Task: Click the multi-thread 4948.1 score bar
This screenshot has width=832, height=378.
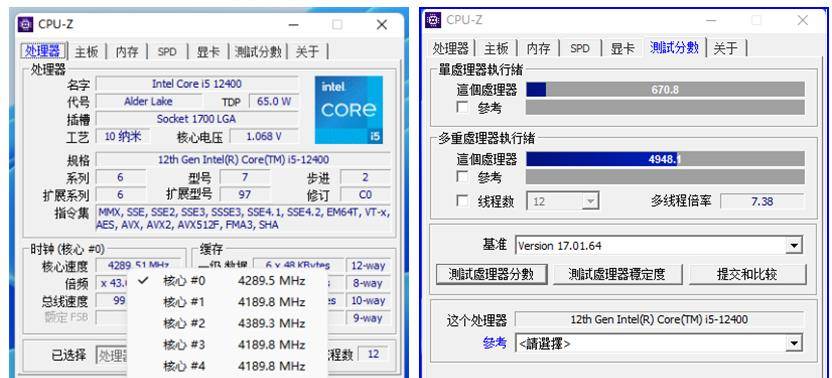Action: click(x=665, y=159)
